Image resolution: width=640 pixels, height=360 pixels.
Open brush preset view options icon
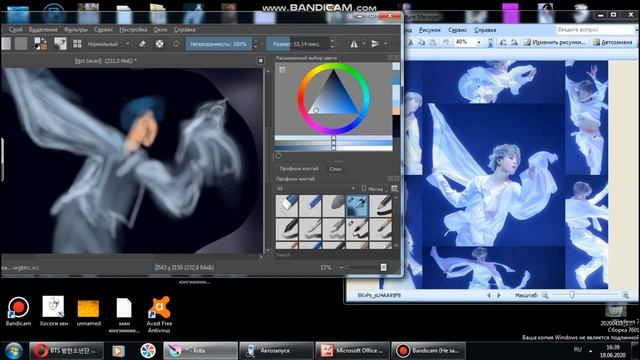coord(394,189)
